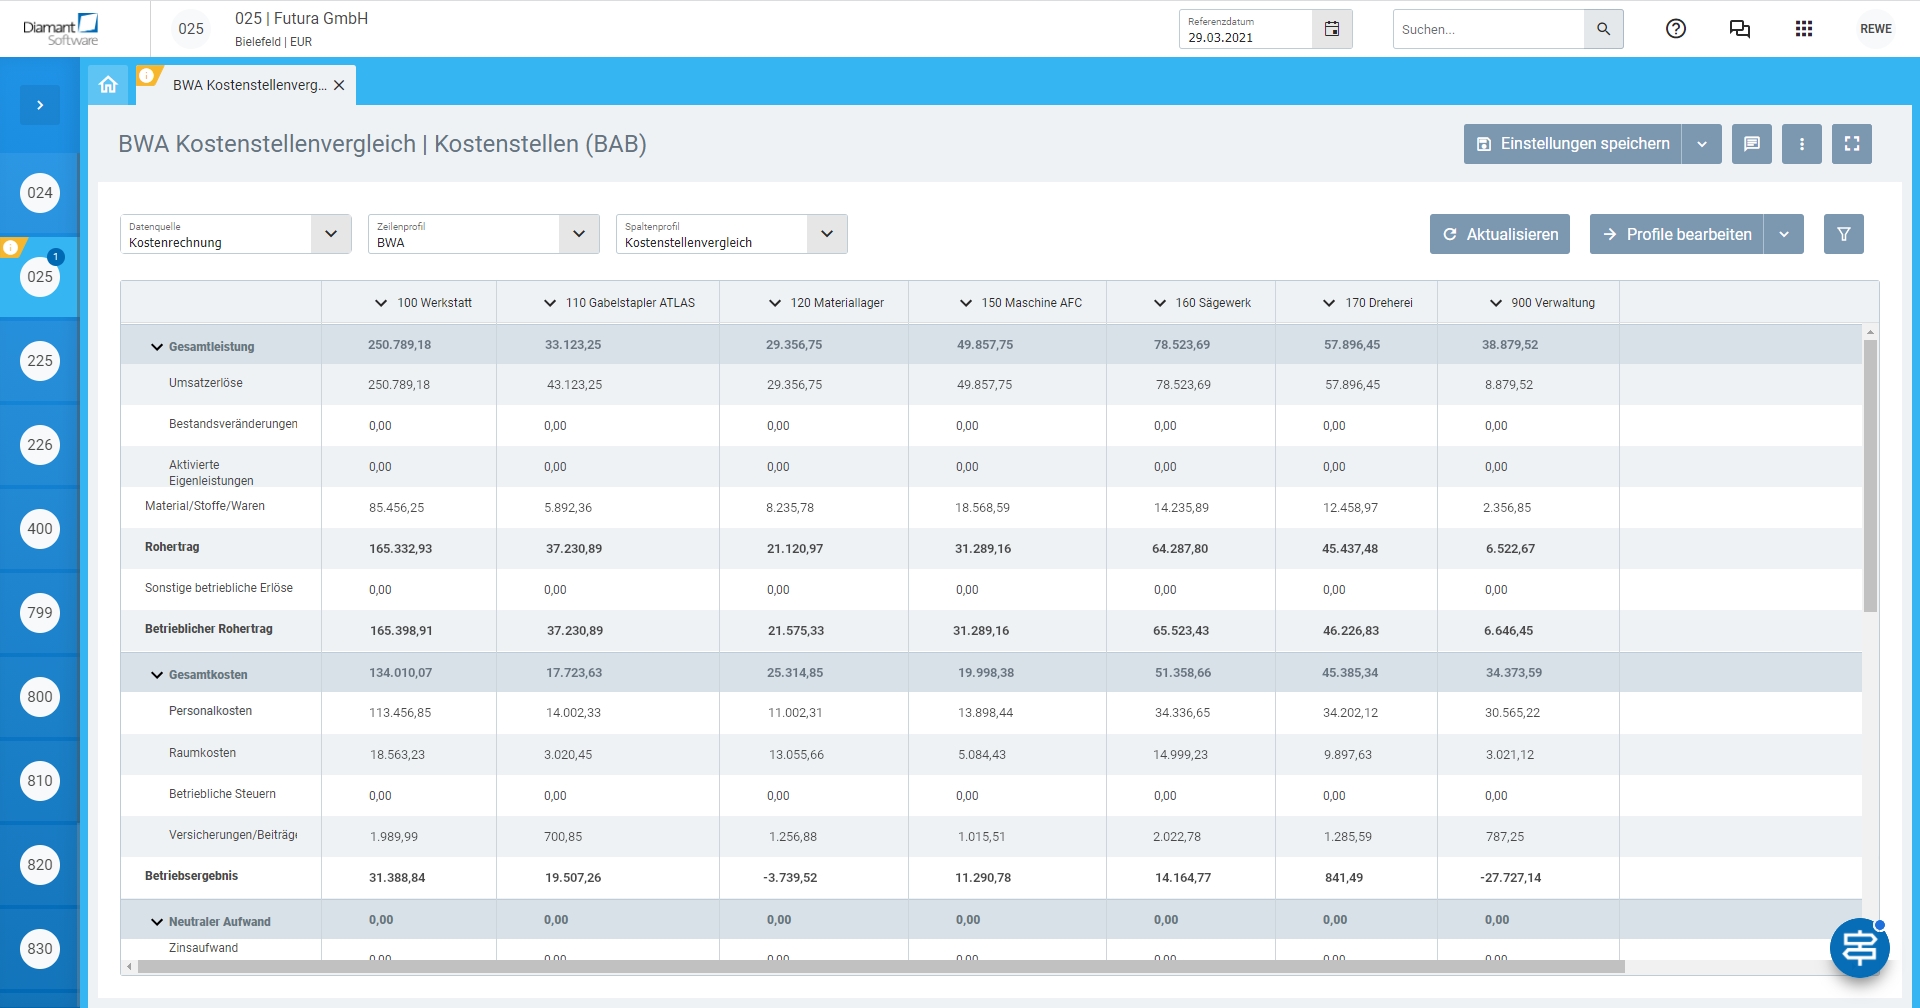Screen dimensions: 1920x1008
Task: Open the home tab icon
Action: (108, 85)
